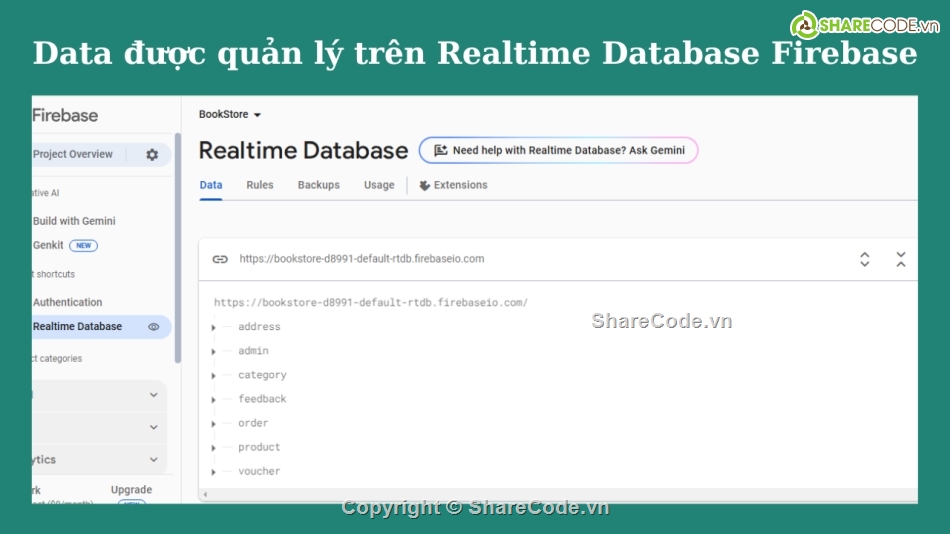
Task: Select the category key text
Action: coord(262,375)
